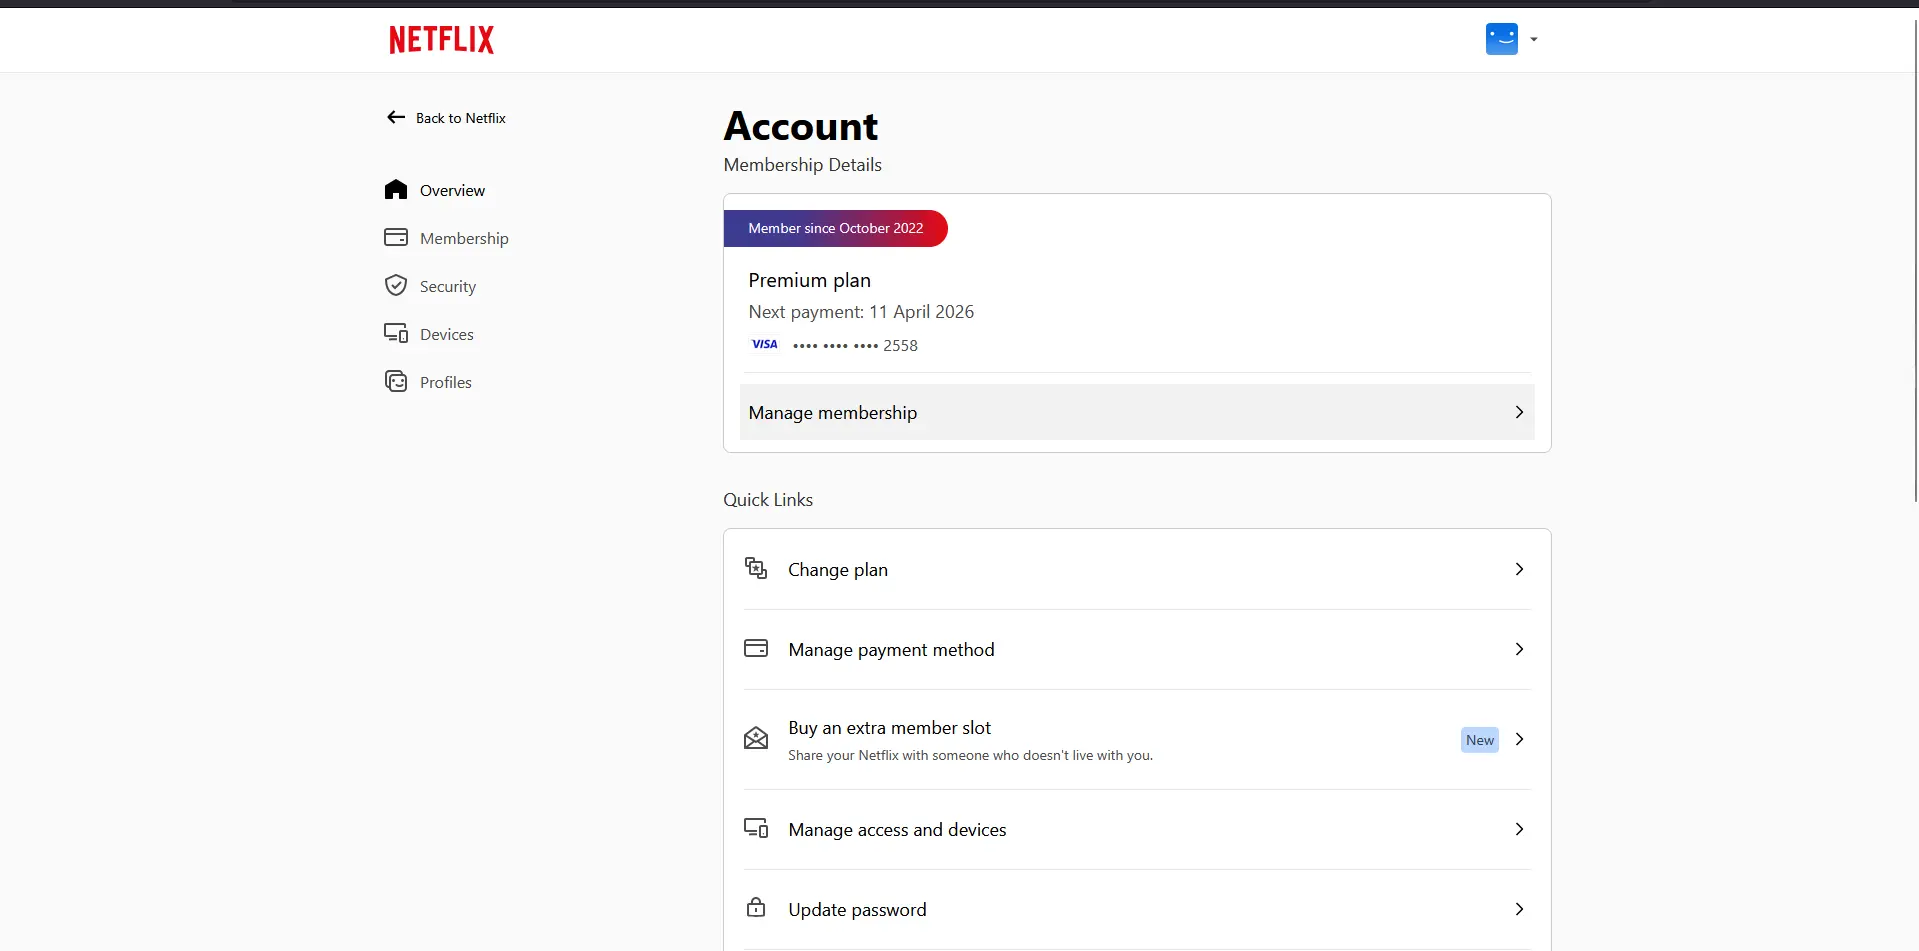Open the profile dropdown arrow in header

tap(1534, 40)
